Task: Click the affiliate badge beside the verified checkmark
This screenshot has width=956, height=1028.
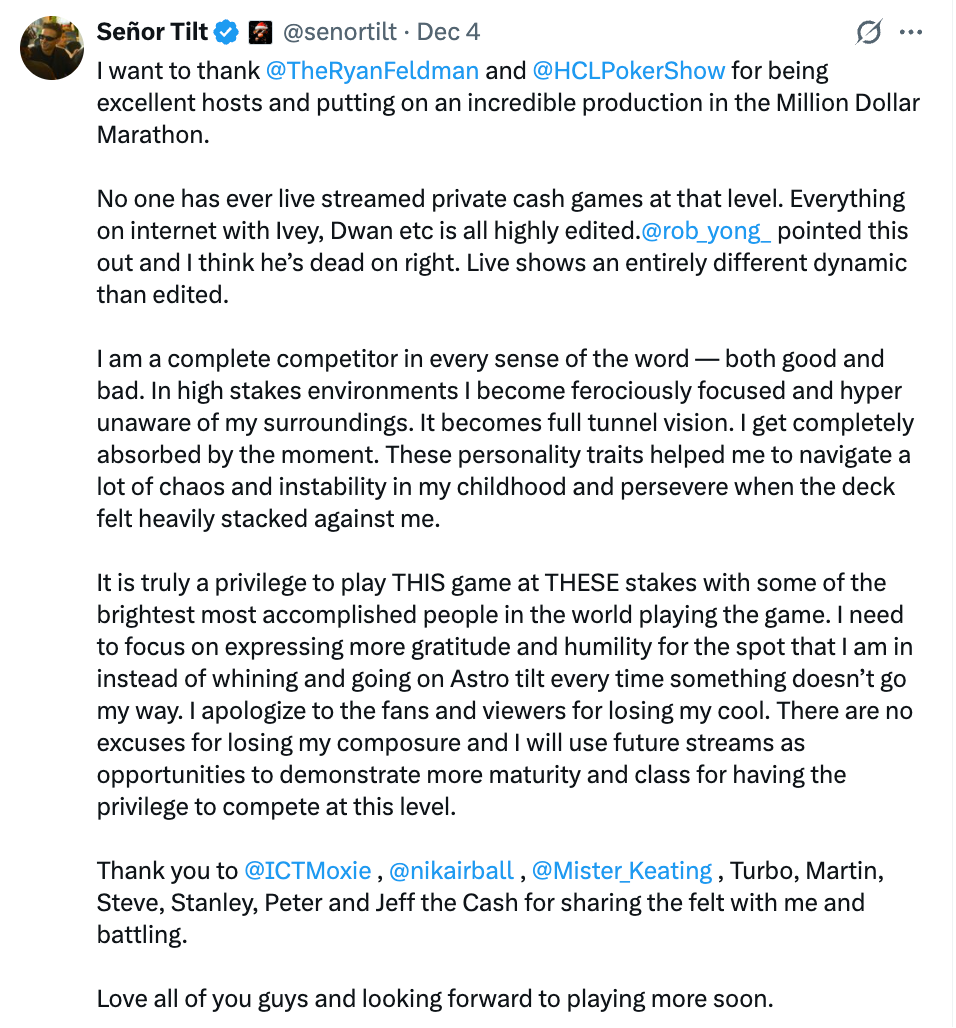Action: point(259,33)
